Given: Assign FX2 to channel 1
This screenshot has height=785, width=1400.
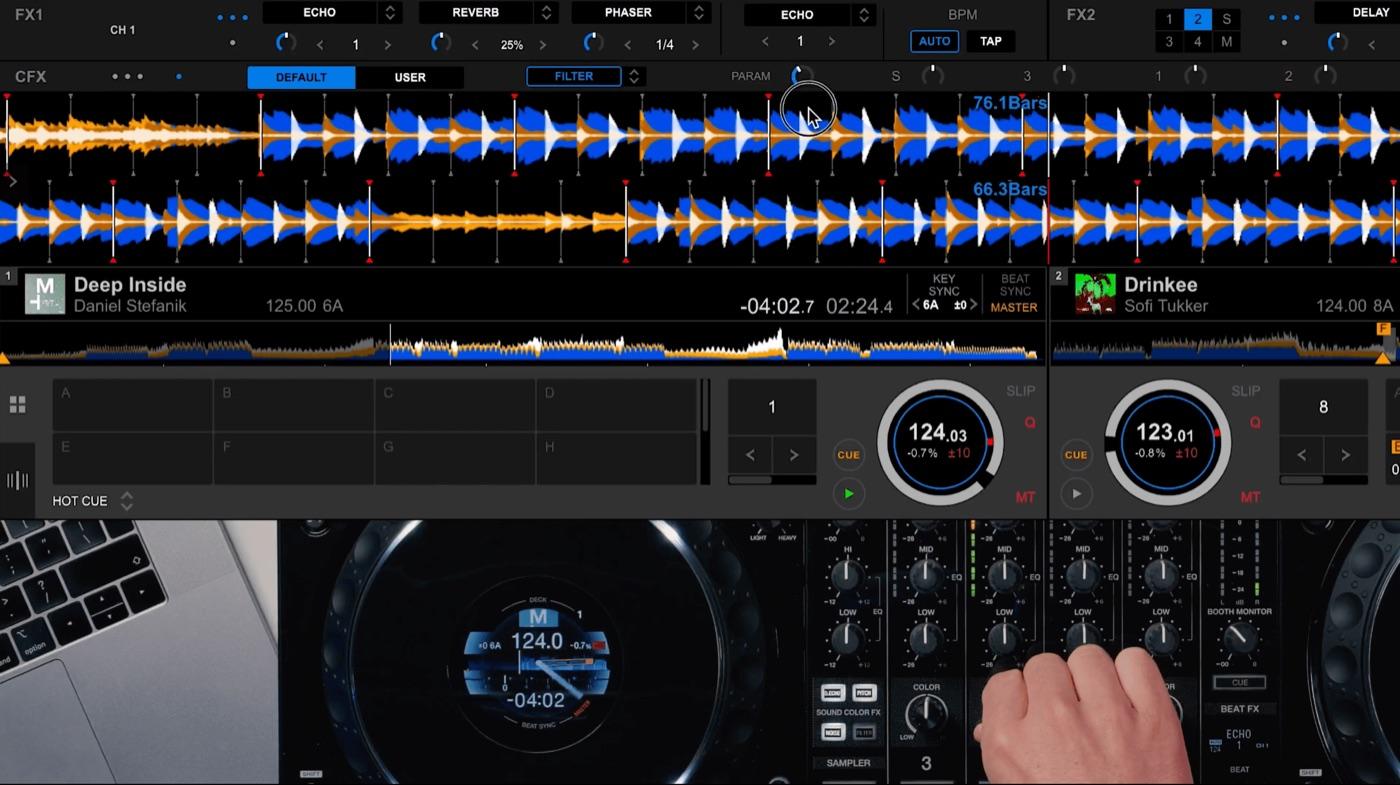Looking at the screenshot, I should click(x=1169, y=19).
